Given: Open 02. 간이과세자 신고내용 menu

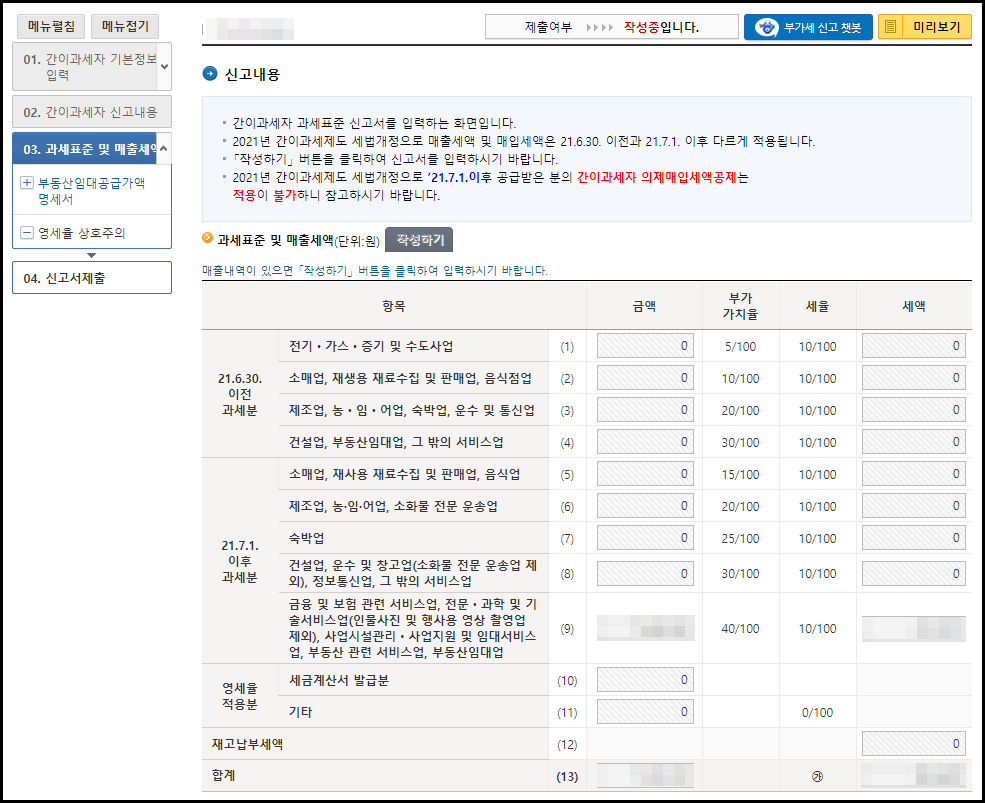Looking at the screenshot, I should 92,112.
